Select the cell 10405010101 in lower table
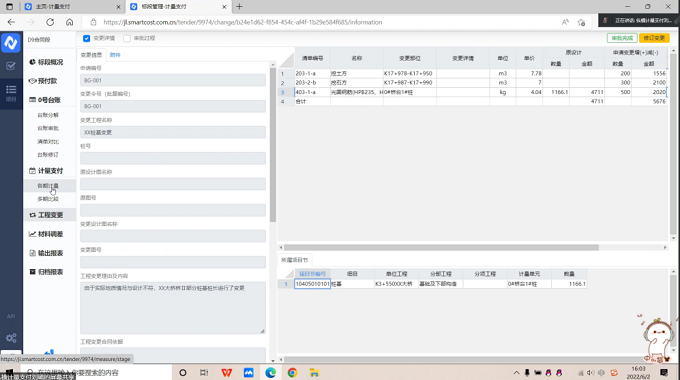Image resolution: width=680 pixels, height=380 pixels. pyautogui.click(x=312, y=284)
